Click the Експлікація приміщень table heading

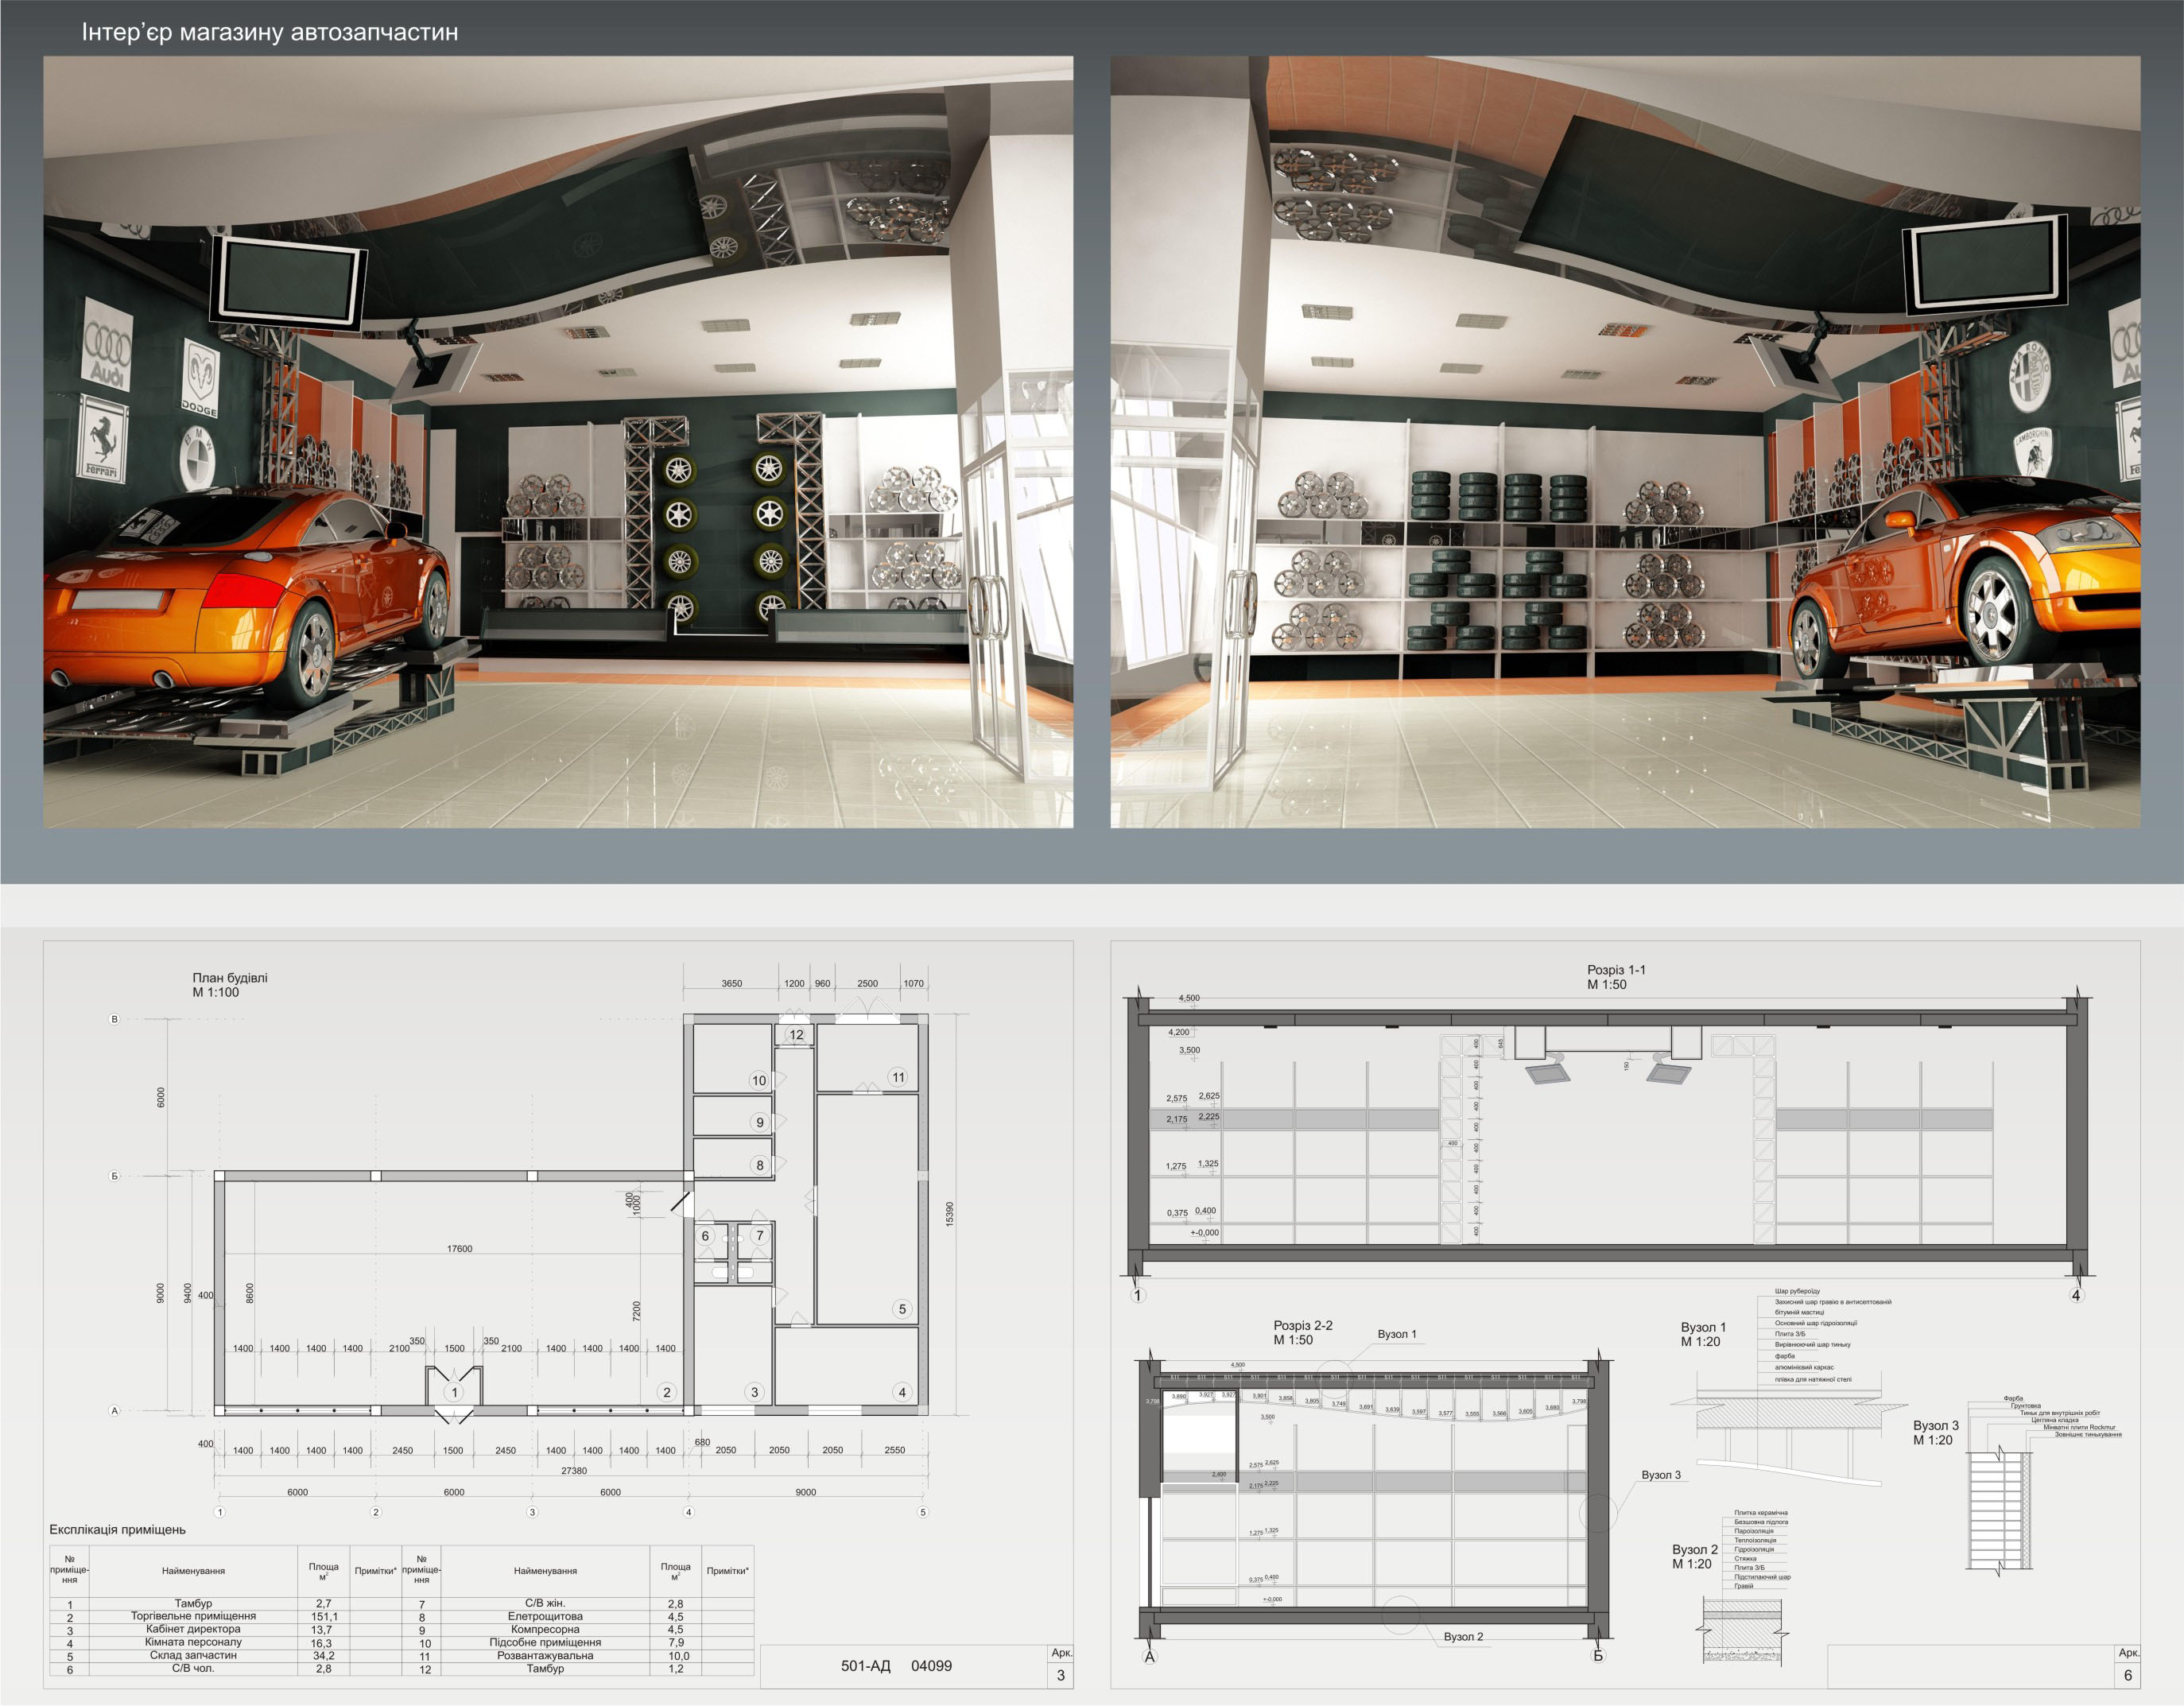pyautogui.click(x=117, y=1529)
